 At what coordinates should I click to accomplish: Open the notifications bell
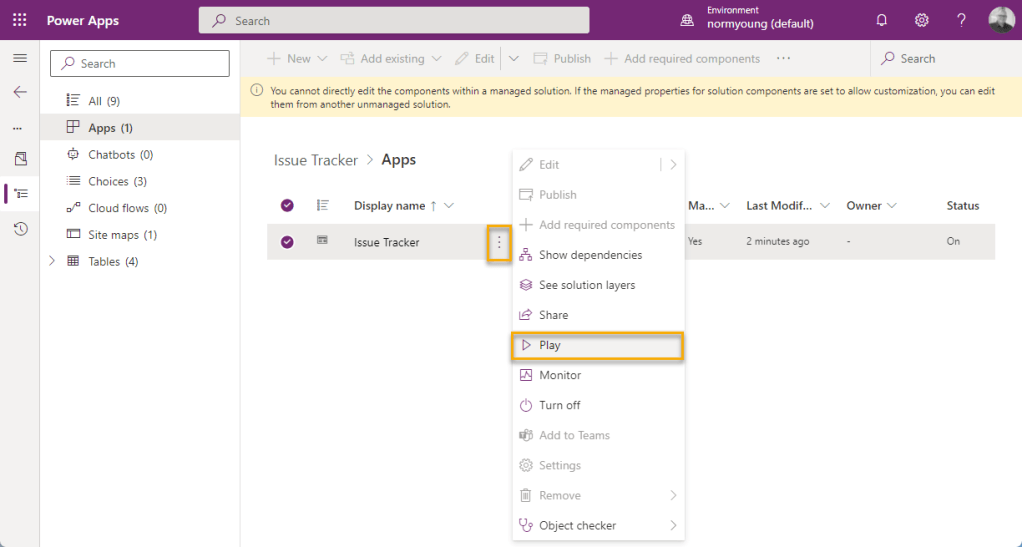coord(881,20)
